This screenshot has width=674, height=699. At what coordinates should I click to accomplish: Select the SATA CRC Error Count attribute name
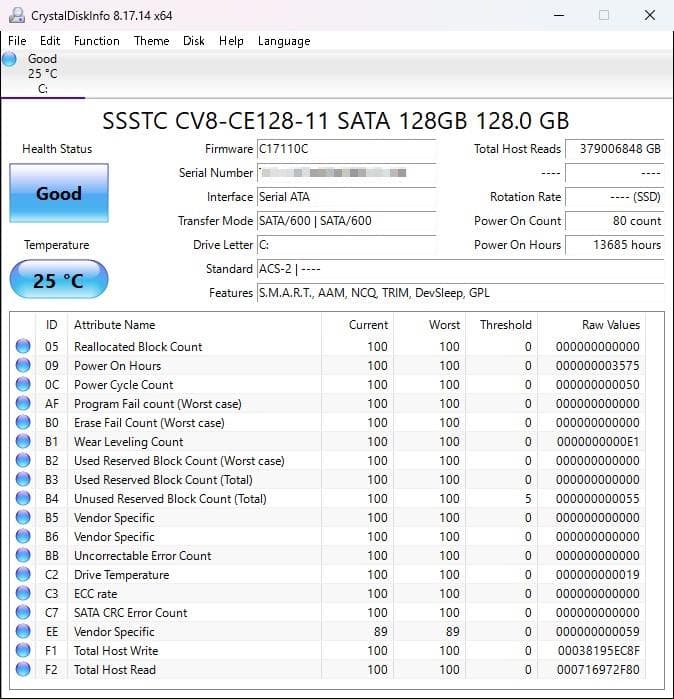[131, 613]
